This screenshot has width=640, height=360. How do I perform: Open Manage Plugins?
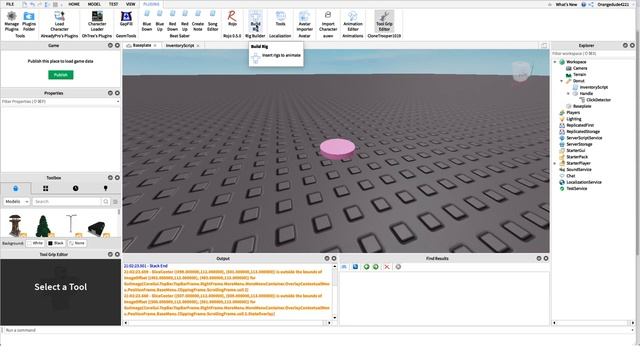point(11,21)
